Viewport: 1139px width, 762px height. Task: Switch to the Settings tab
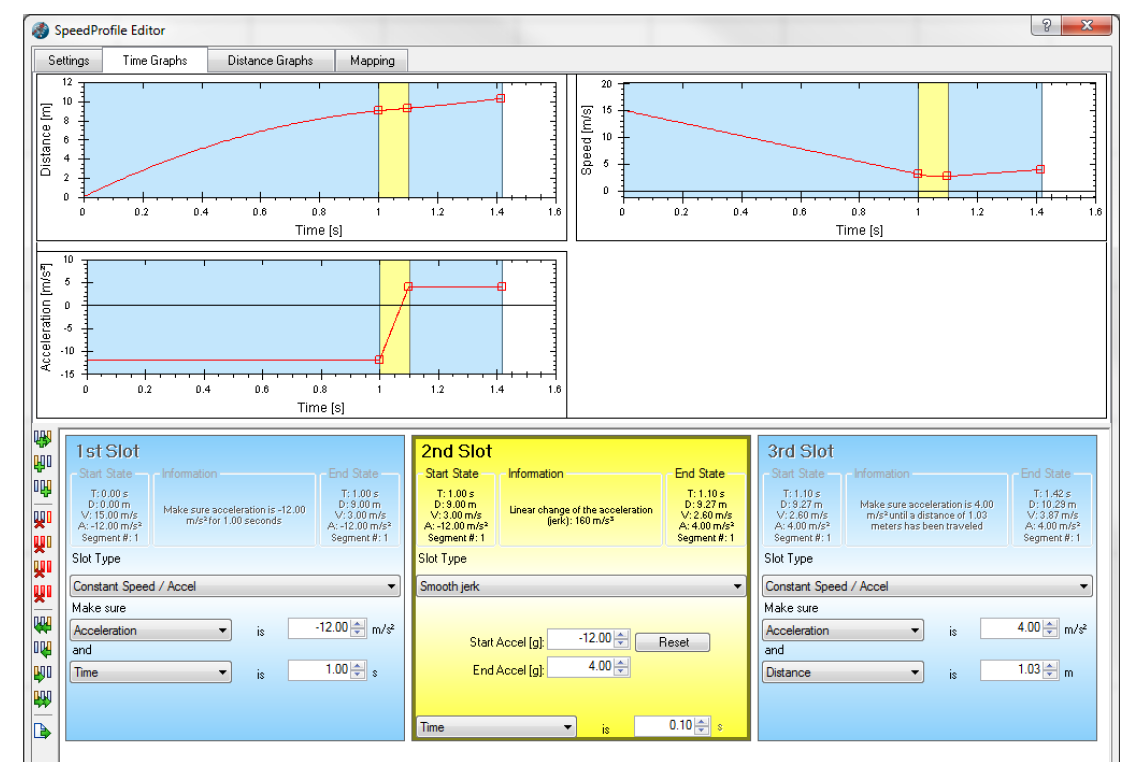[68, 60]
